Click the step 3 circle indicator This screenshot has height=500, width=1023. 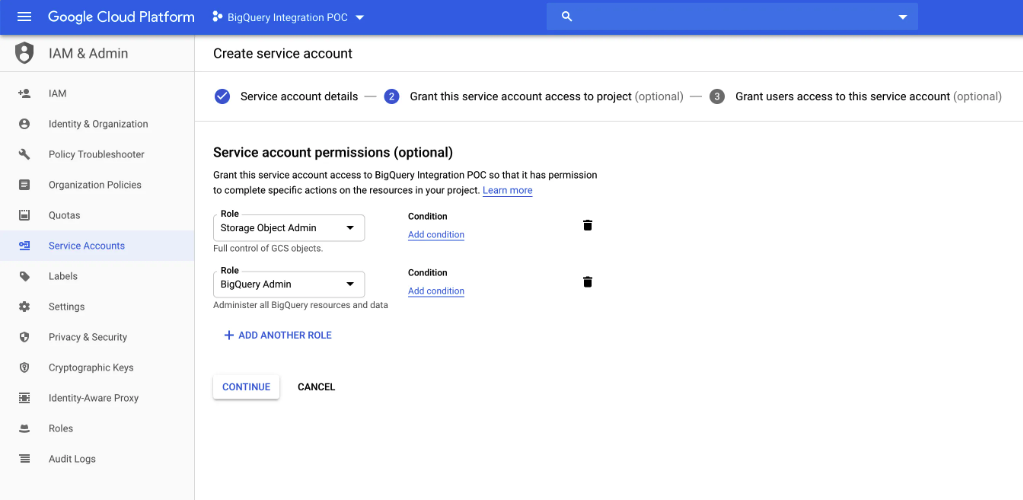[x=717, y=97]
